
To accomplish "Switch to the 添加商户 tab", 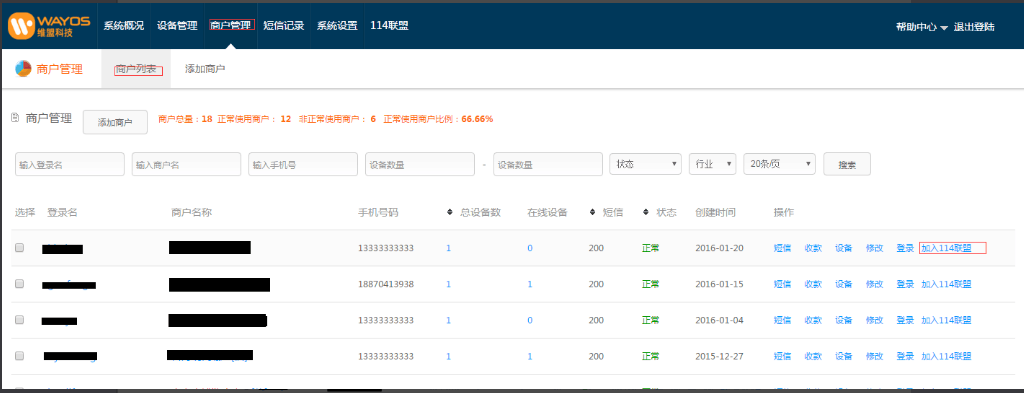I will pos(205,69).
